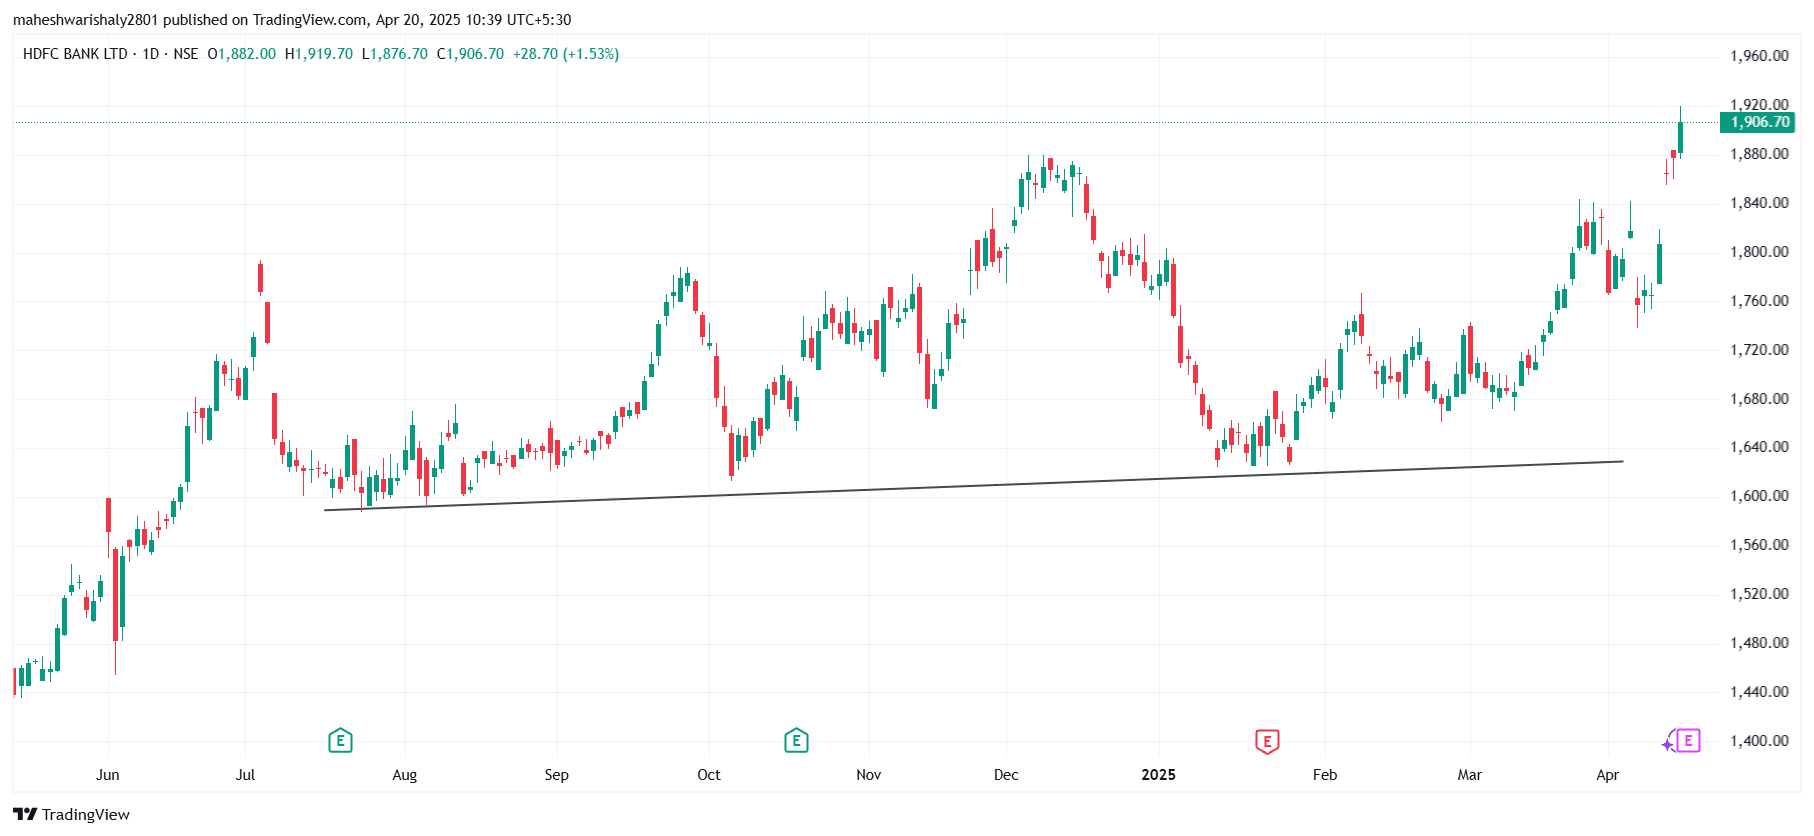Click the purple April earnings E marker
Screen dimensions: 1814x836
tap(1687, 741)
